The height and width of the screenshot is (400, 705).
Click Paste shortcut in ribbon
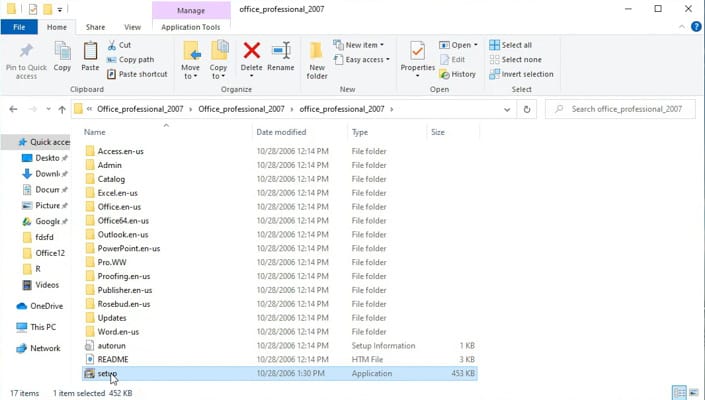coord(137,74)
